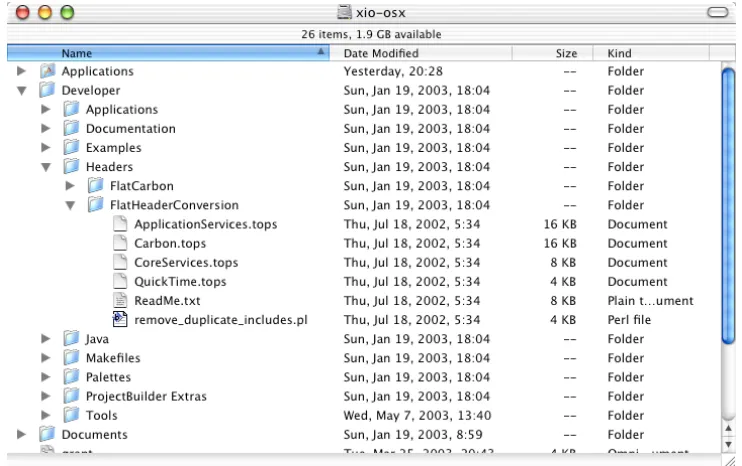Collapse the Developer folder

pyautogui.click(x=21, y=90)
